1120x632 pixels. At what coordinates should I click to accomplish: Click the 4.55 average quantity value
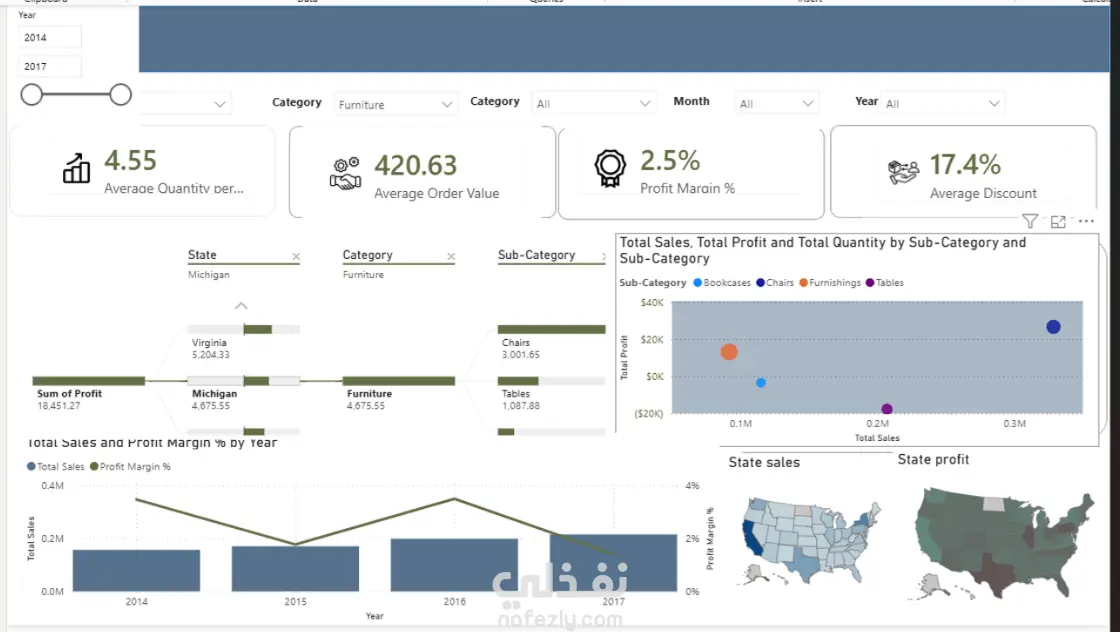click(130, 161)
